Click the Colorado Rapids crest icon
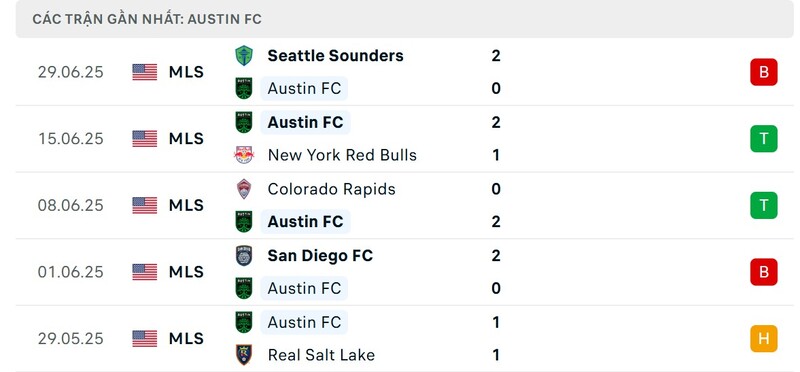Screen dimensions: 800x372 tap(244, 189)
